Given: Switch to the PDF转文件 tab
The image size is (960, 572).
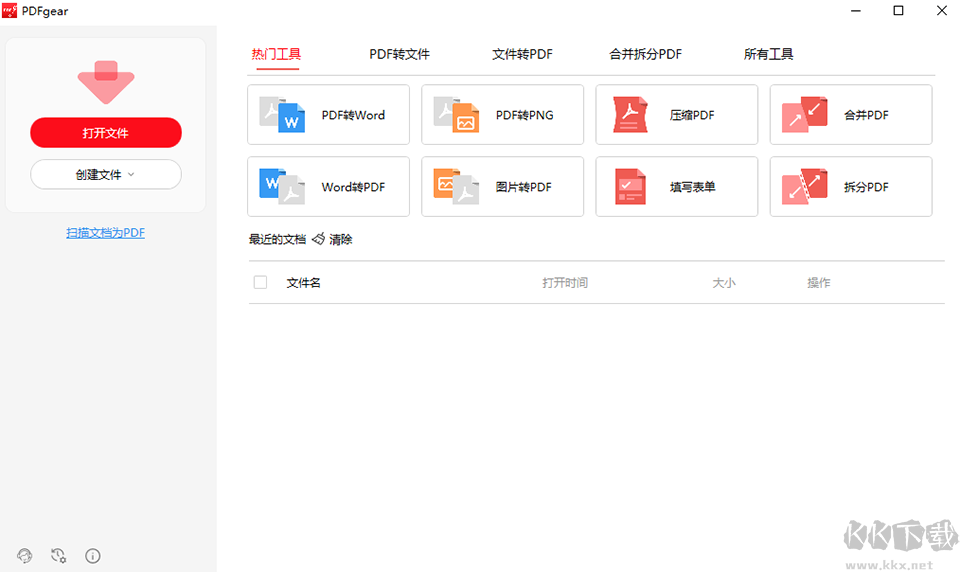Looking at the screenshot, I should tap(399, 54).
